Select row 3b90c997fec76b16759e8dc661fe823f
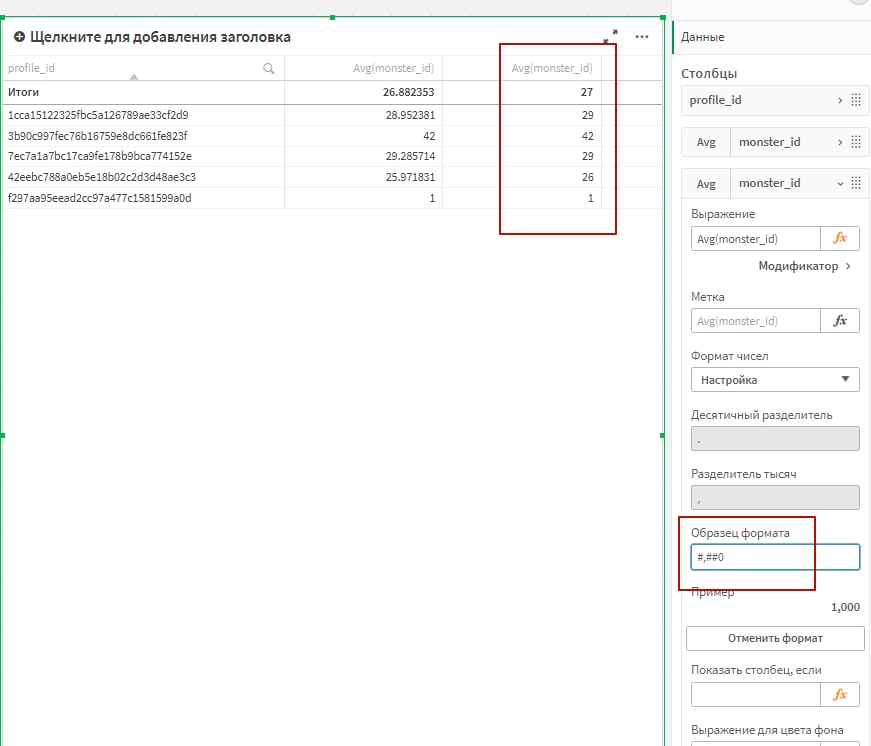The height and width of the screenshot is (746, 871). [x=97, y=136]
